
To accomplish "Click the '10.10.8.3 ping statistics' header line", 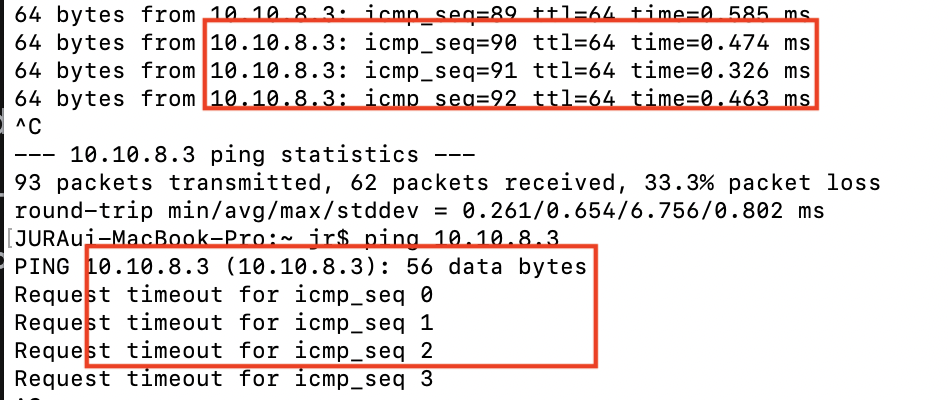I will [x=244, y=156].
